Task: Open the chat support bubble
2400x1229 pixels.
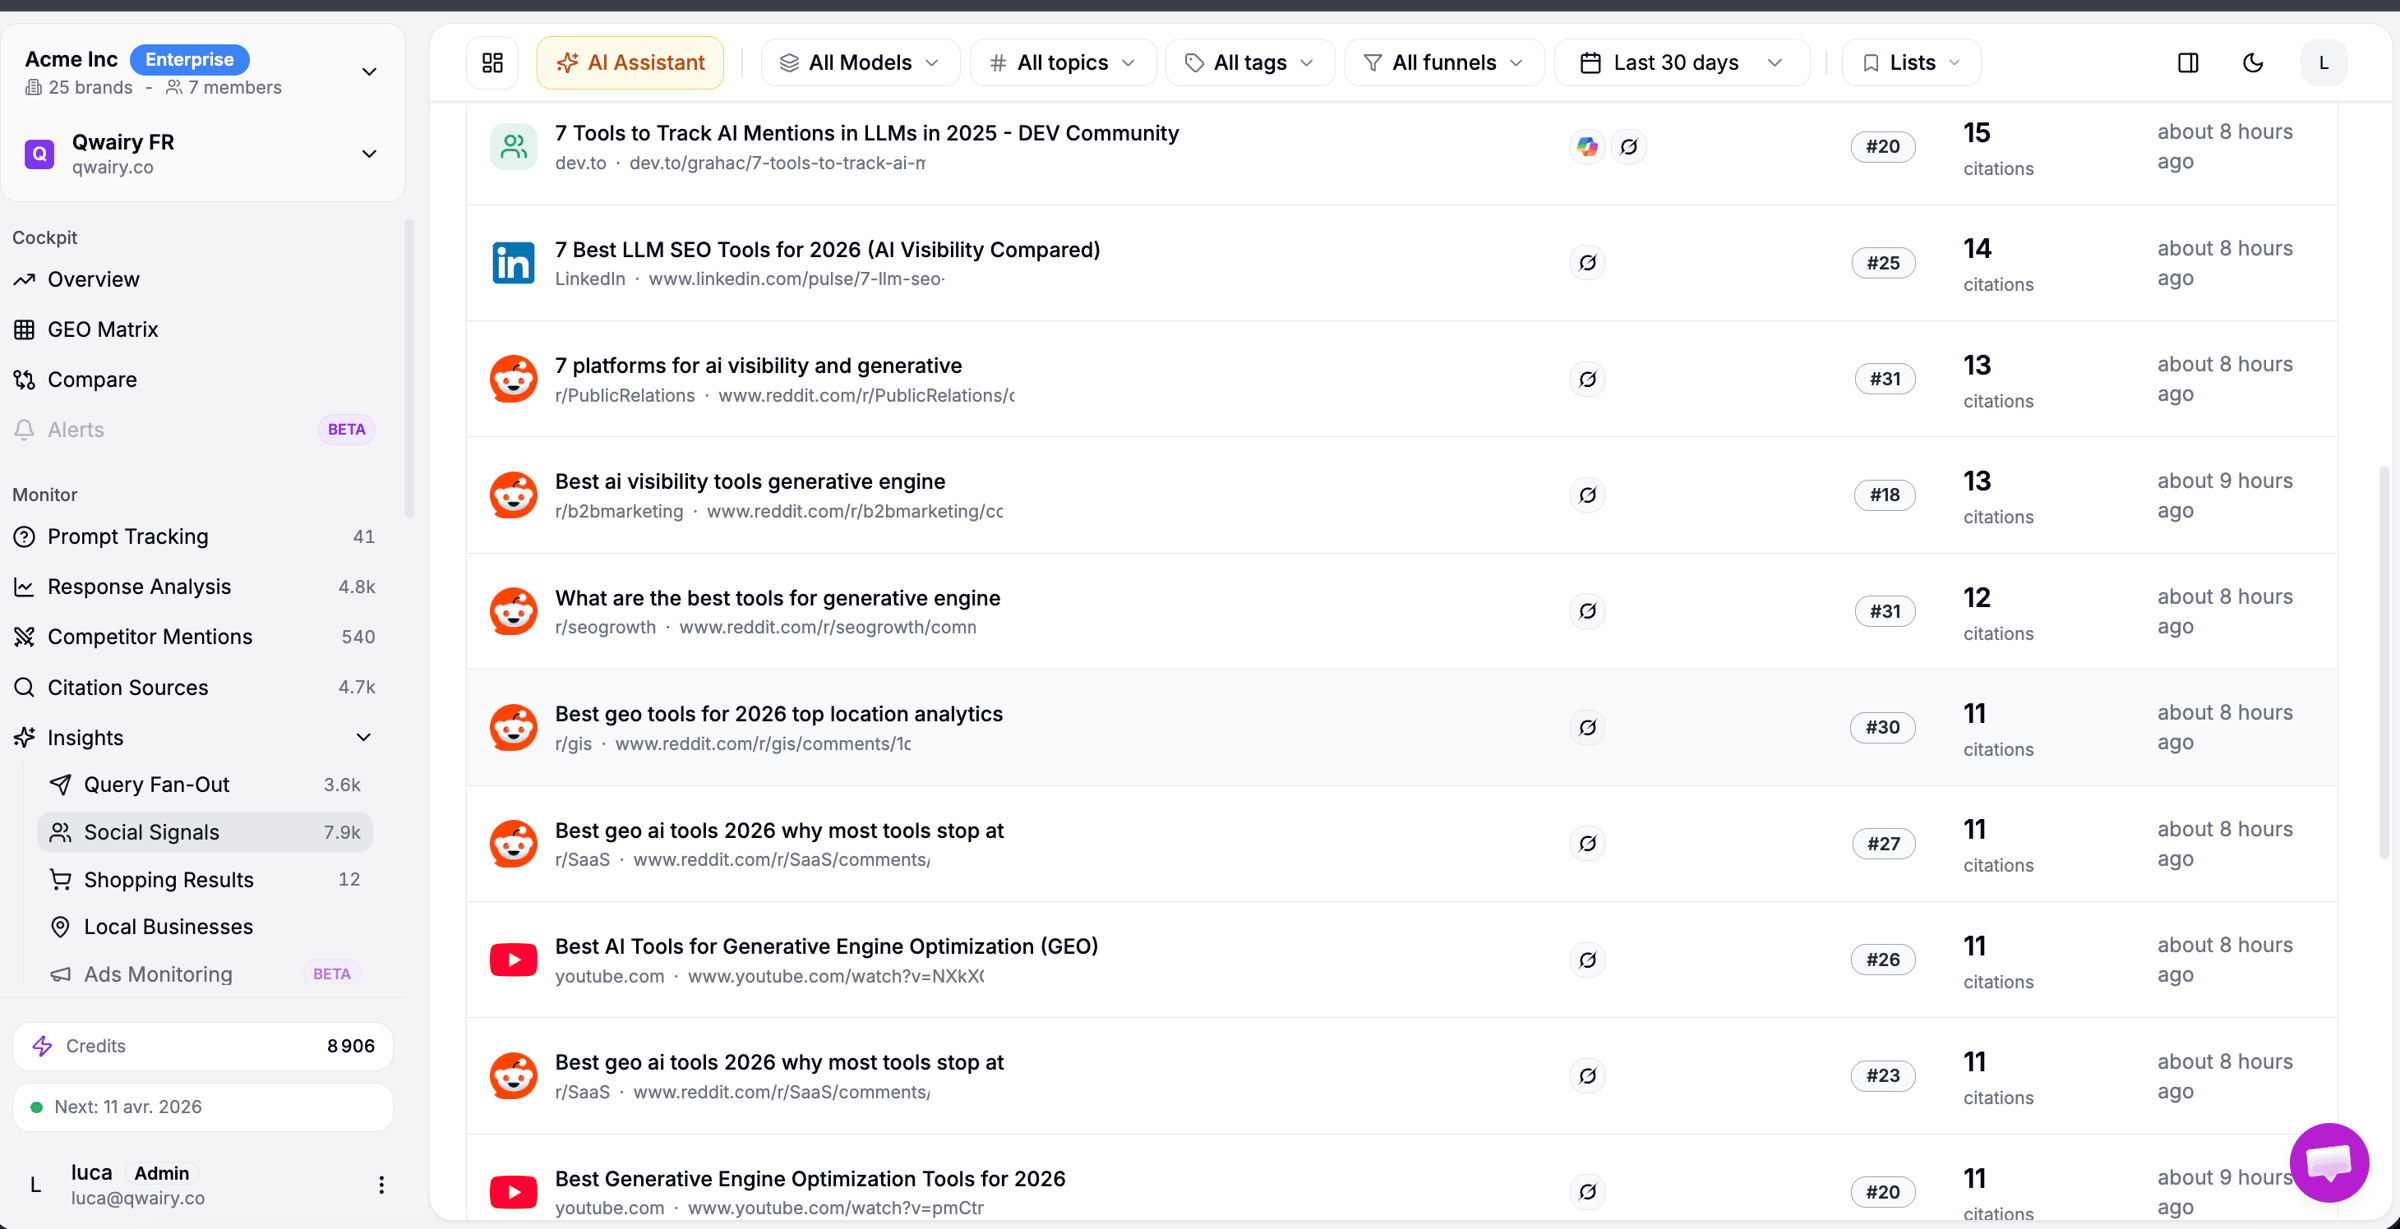Action: click(x=2329, y=1163)
